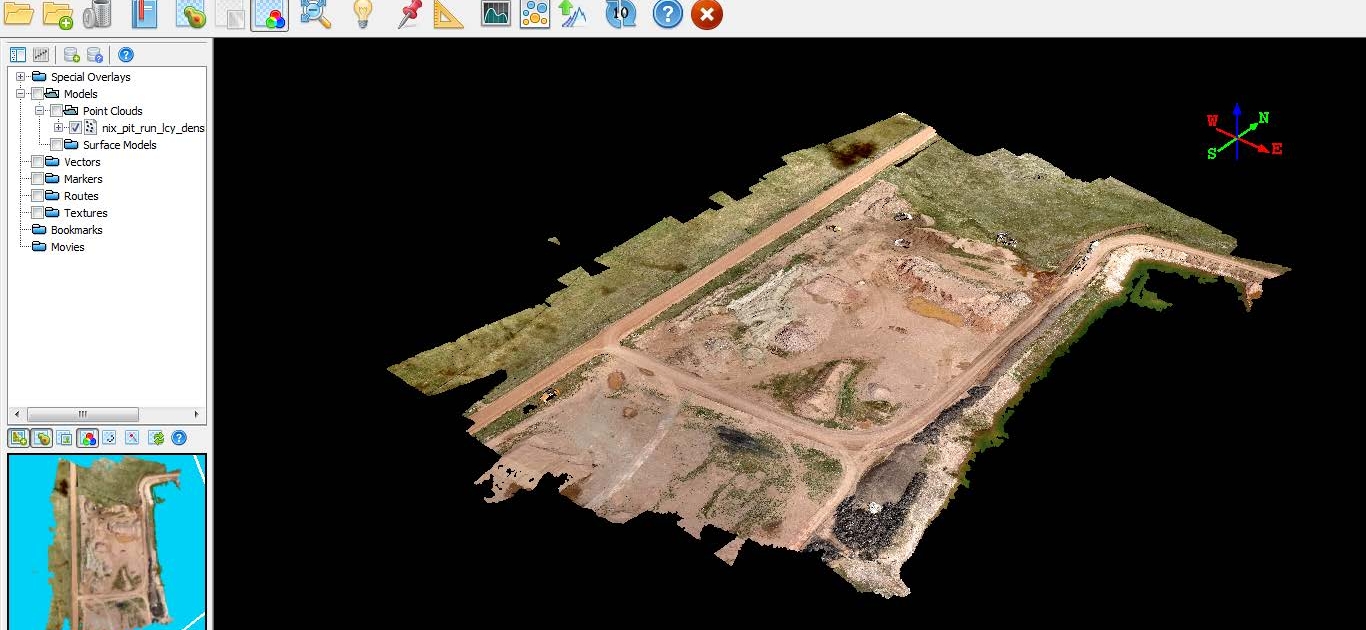
Task: Click the compass orientation axis widget
Action: click(1242, 133)
